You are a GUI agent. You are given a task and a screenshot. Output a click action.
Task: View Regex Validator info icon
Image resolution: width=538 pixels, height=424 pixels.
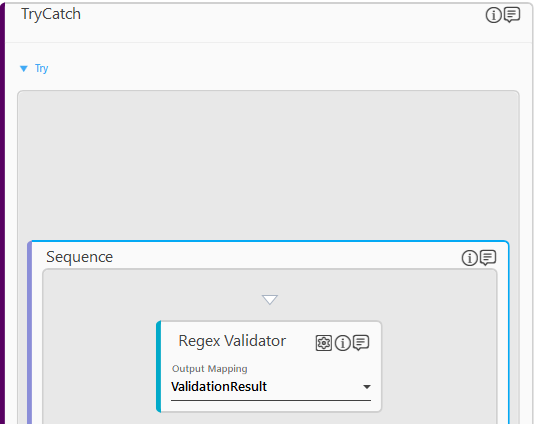coord(342,343)
